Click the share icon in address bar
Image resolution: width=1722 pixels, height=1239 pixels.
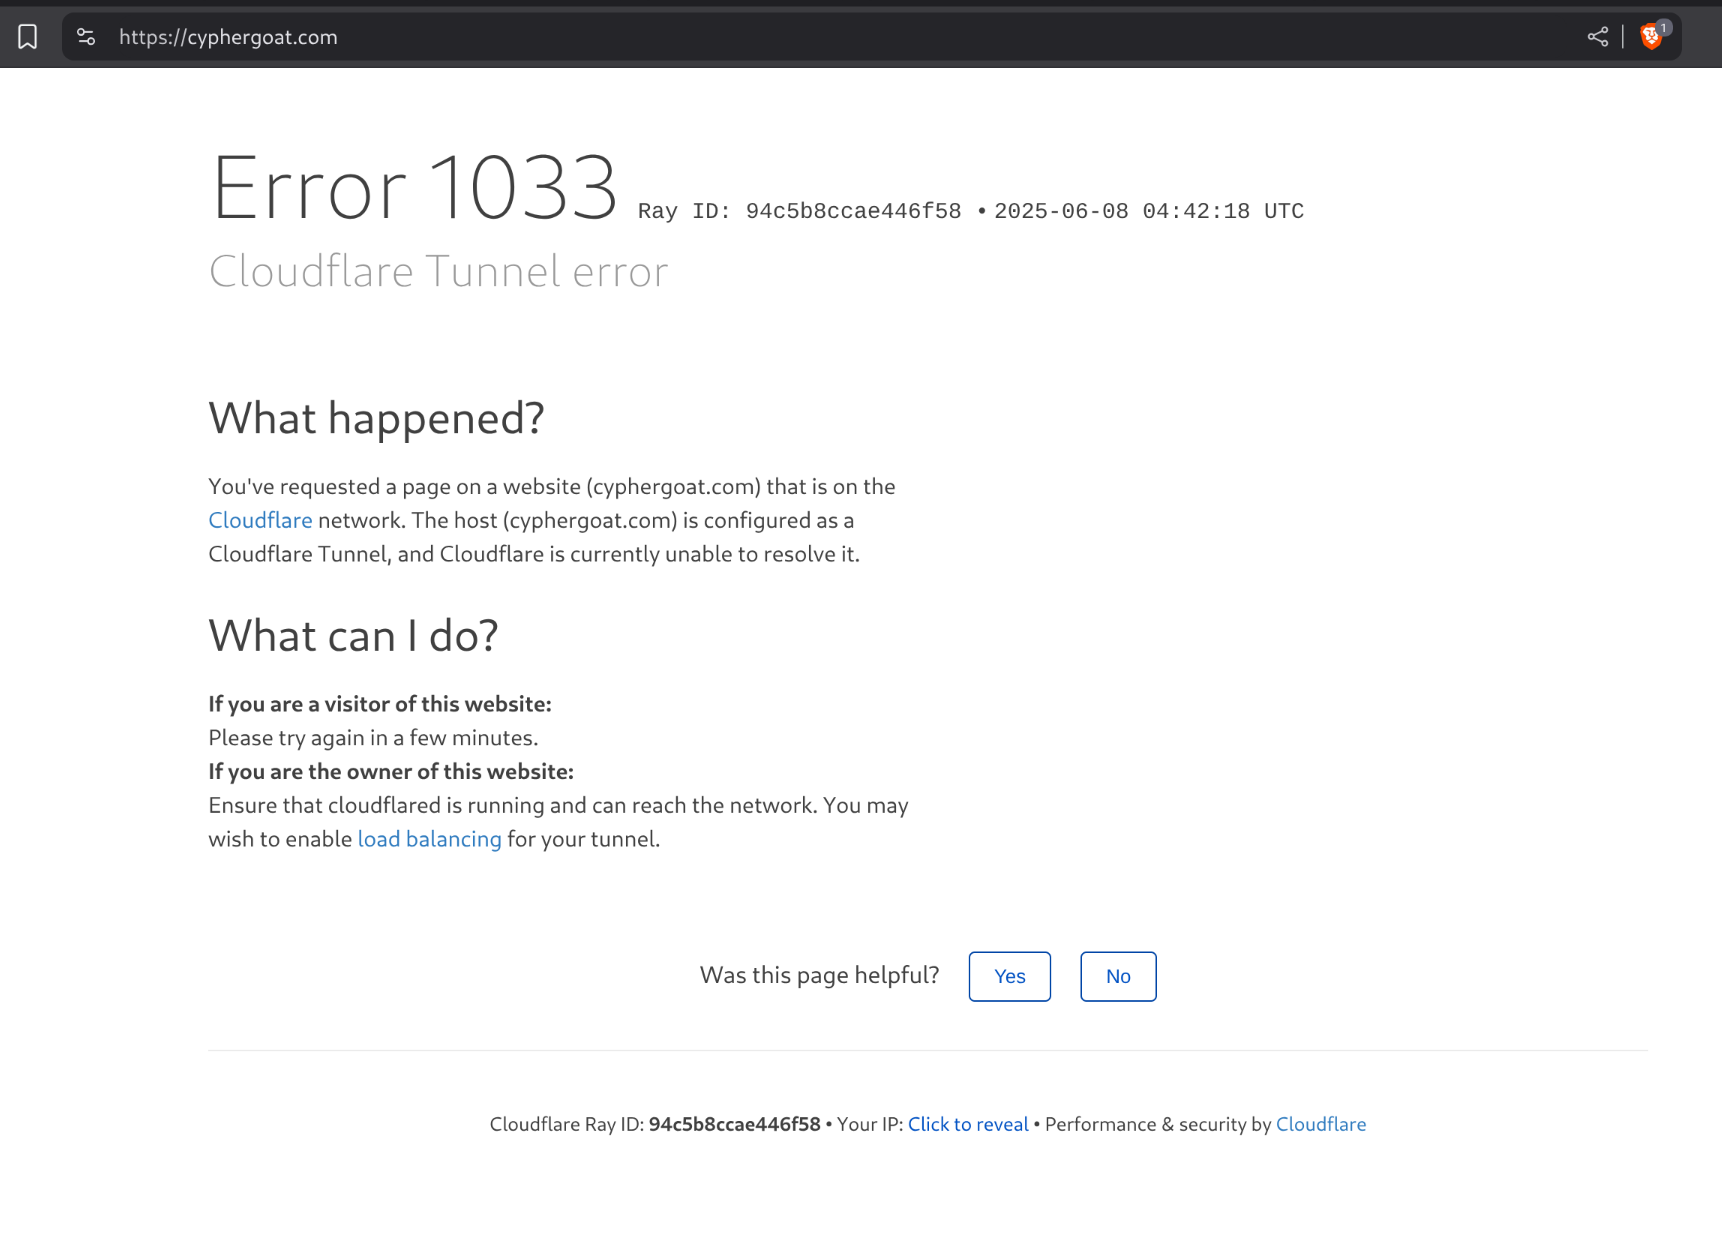[x=1598, y=37]
